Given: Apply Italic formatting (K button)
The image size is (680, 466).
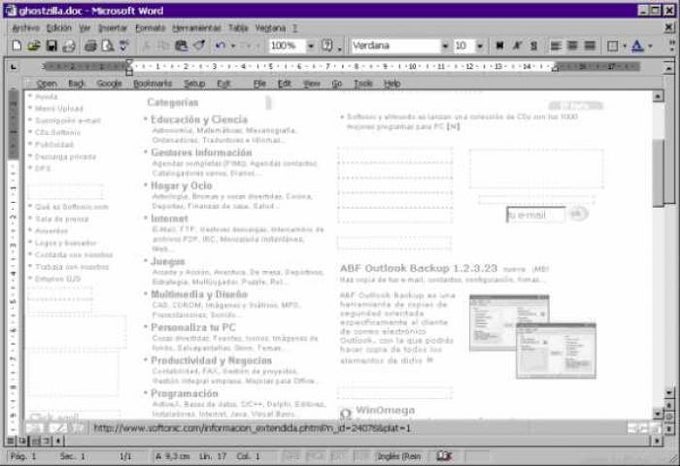Looking at the screenshot, I should (x=517, y=46).
